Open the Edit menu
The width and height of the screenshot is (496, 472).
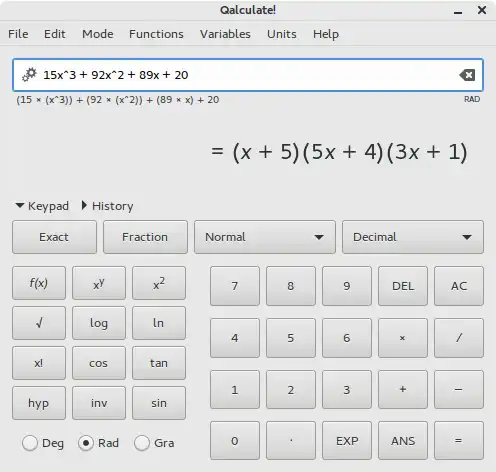(55, 34)
